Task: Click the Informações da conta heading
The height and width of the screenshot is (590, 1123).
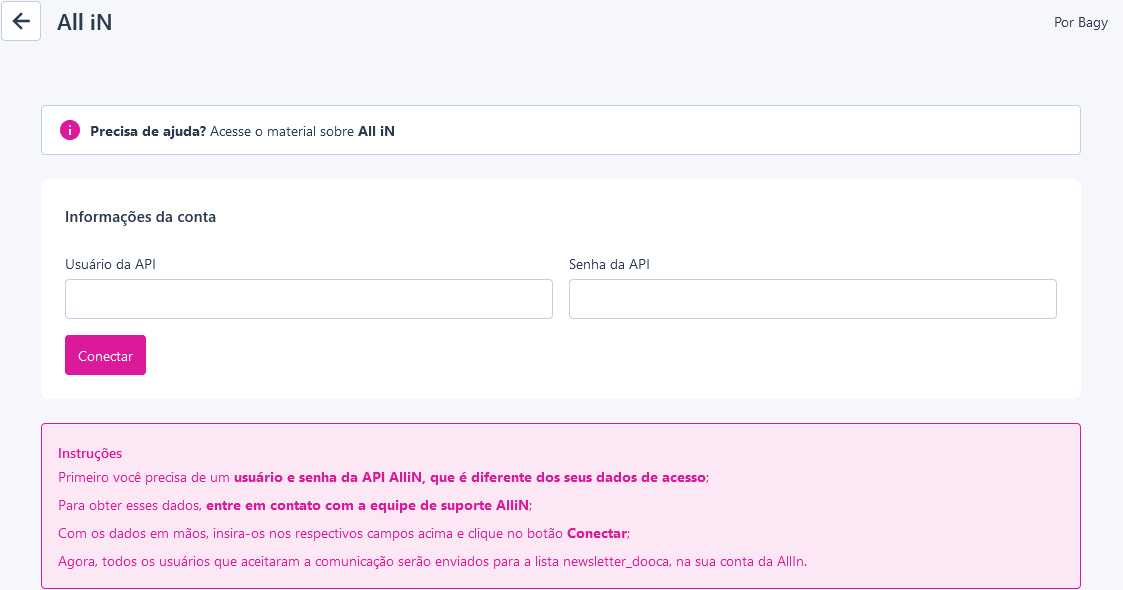Action: (x=140, y=217)
